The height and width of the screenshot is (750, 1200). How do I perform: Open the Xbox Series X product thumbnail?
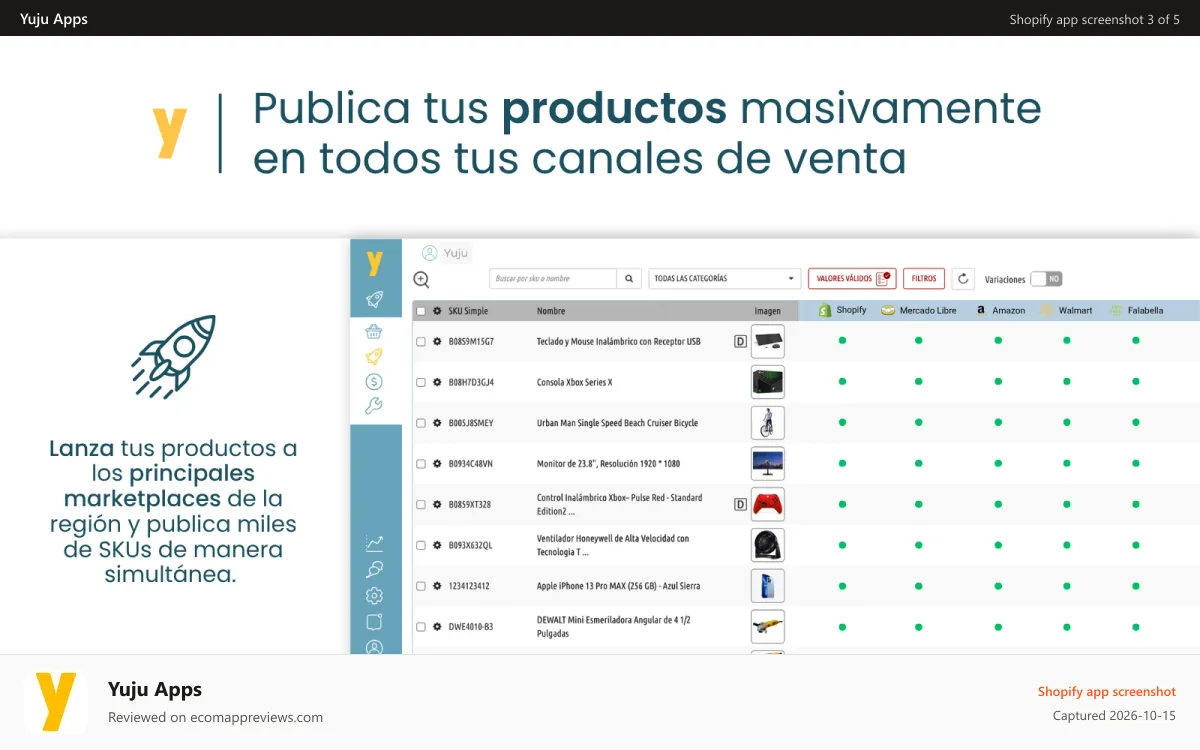pyautogui.click(x=768, y=382)
